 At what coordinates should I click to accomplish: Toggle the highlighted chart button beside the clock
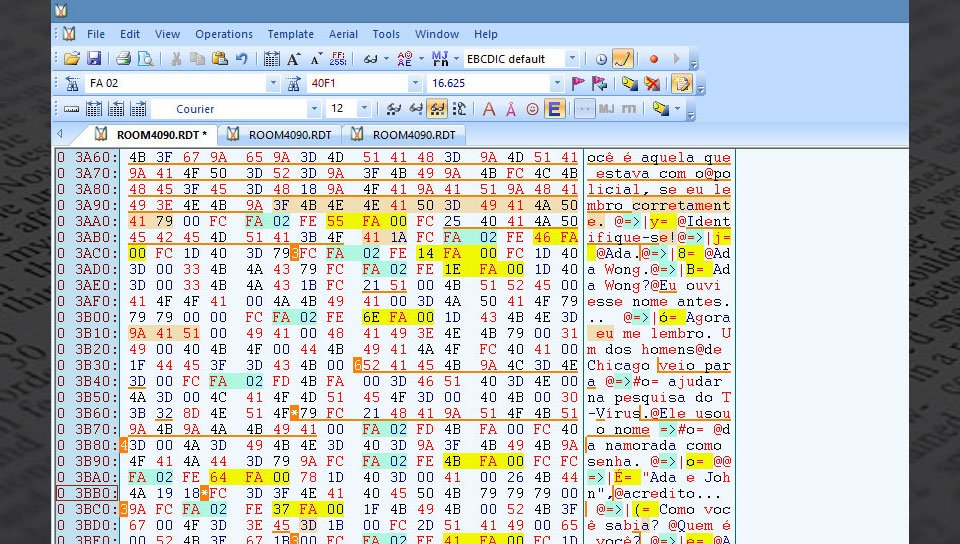(x=623, y=59)
